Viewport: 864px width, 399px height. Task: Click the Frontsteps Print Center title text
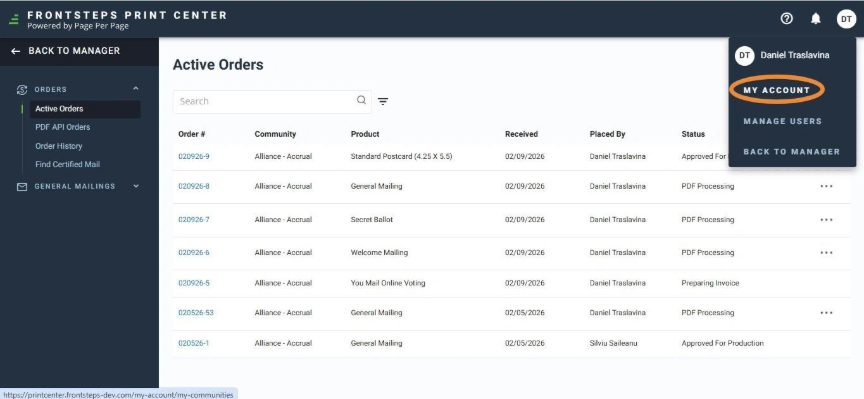[x=127, y=15]
